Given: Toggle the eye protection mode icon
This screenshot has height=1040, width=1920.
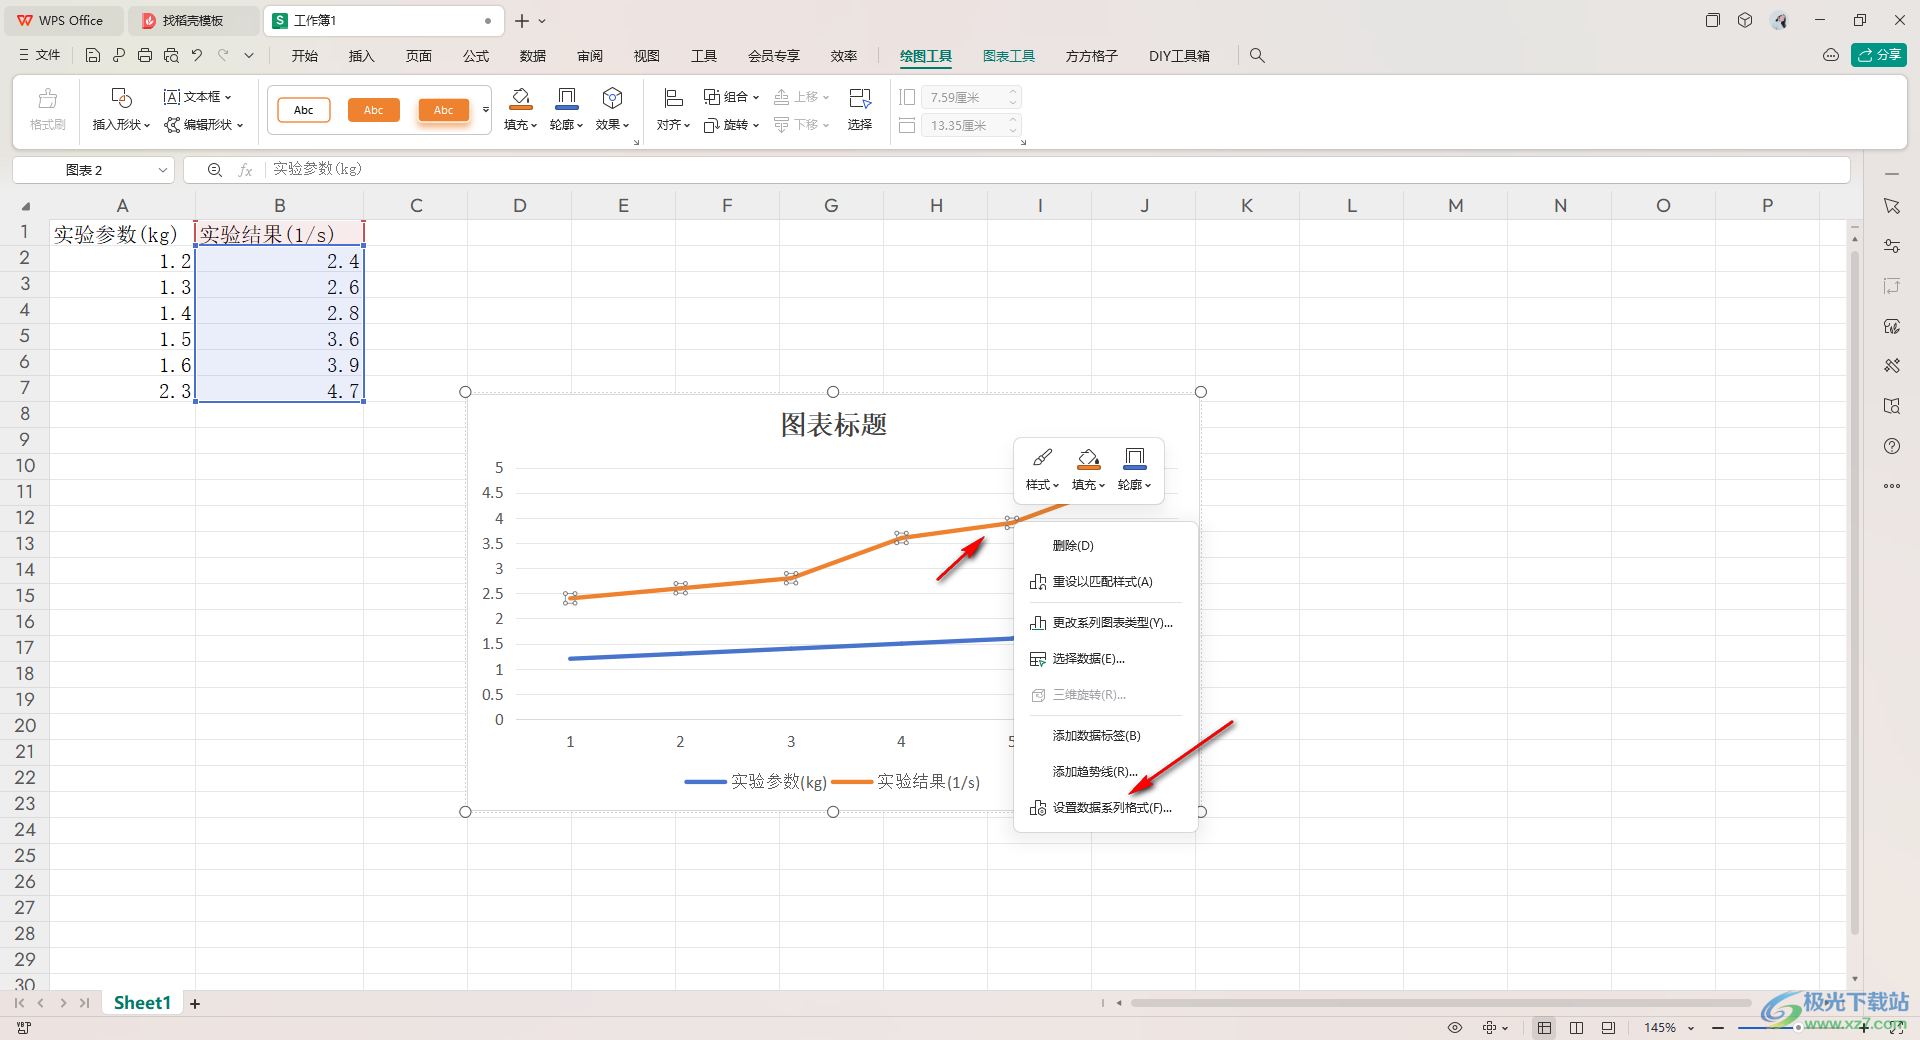Looking at the screenshot, I should 1455,1028.
